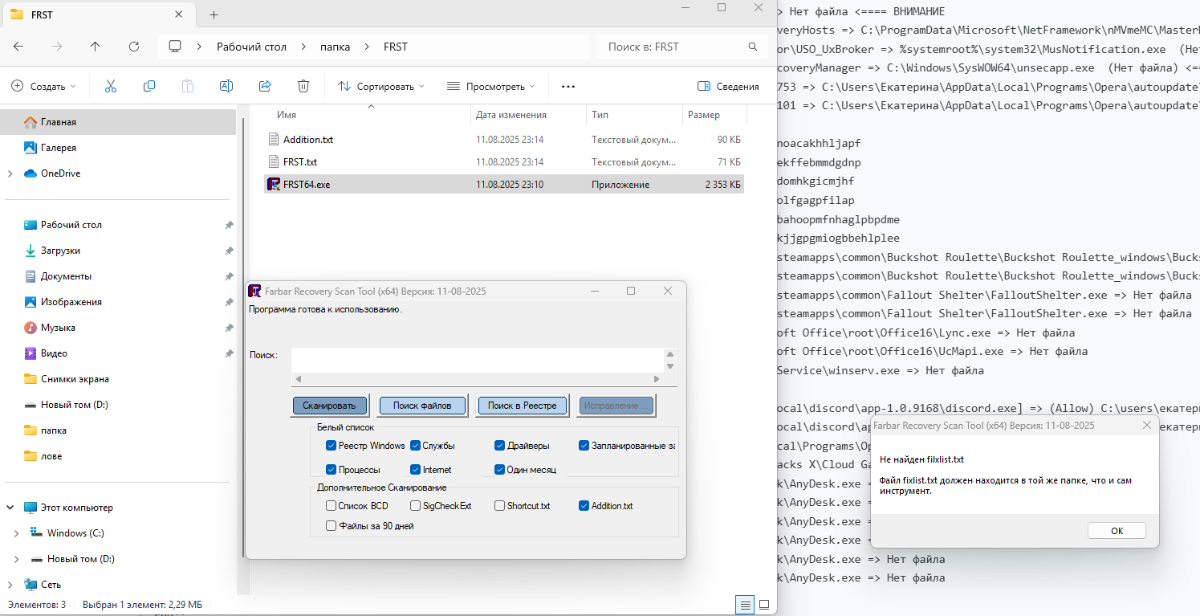This screenshot has height=616, width=1200.
Task: Click Сканировать button in FRST
Action: click(x=330, y=405)
